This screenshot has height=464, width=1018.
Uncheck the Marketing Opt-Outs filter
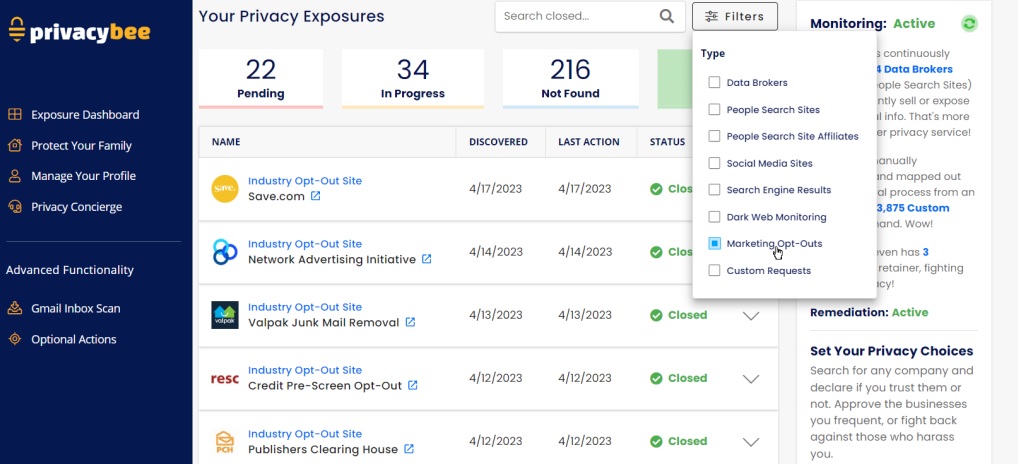[714, 243]
